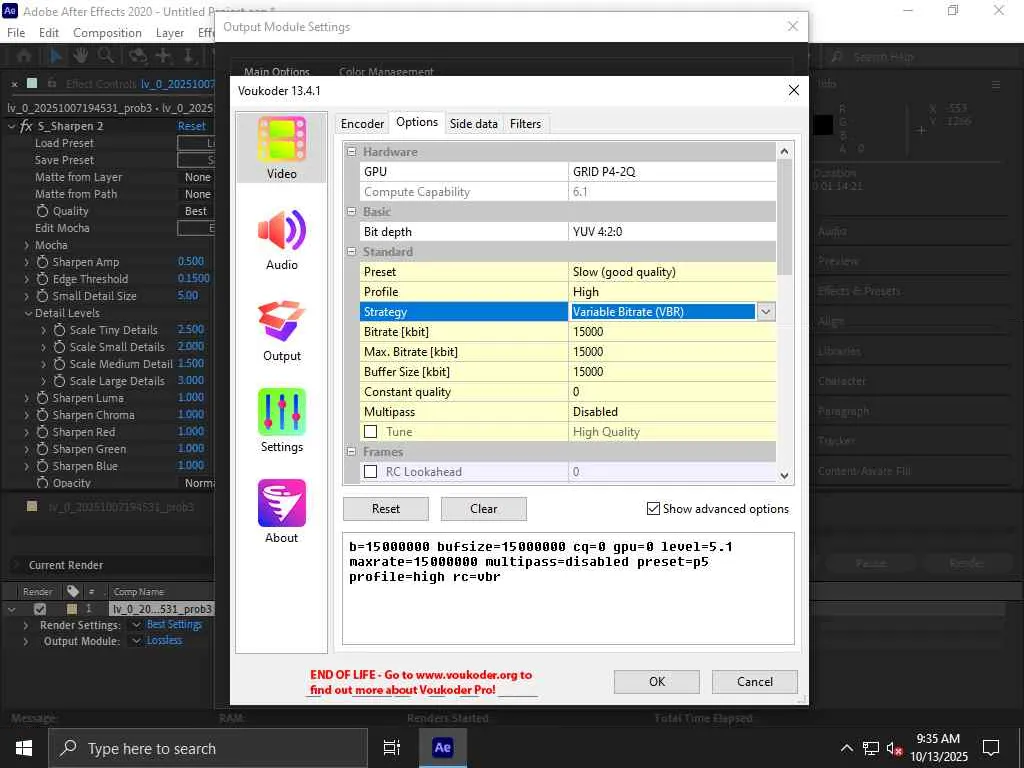Open the Layer menu
The image size is (1024, 768).
click(x=170, y=33)
